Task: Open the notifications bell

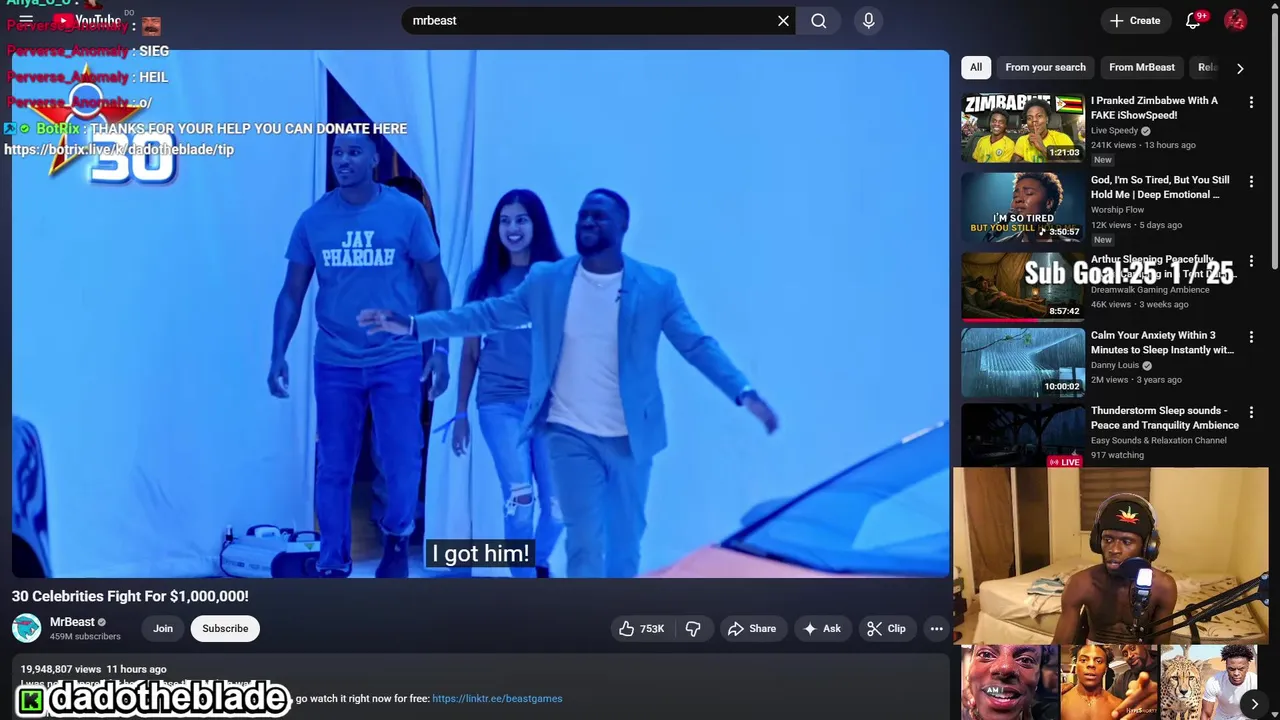Action: pos(1193,20)
